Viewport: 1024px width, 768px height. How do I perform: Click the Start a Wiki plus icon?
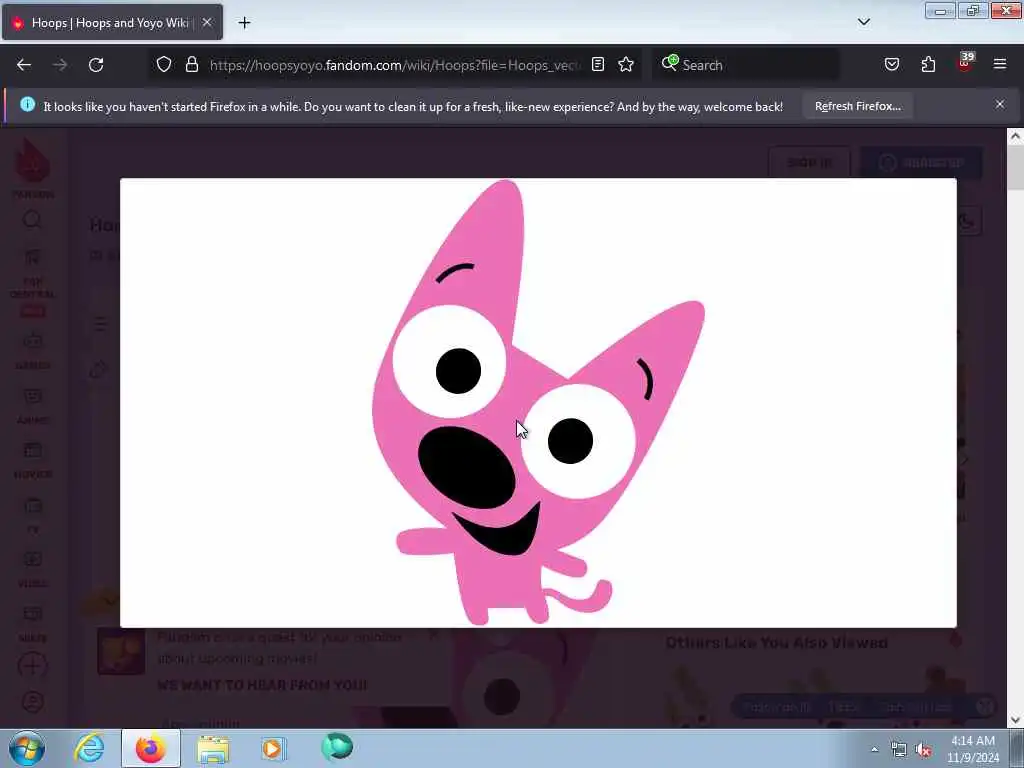tap(32, 666)
